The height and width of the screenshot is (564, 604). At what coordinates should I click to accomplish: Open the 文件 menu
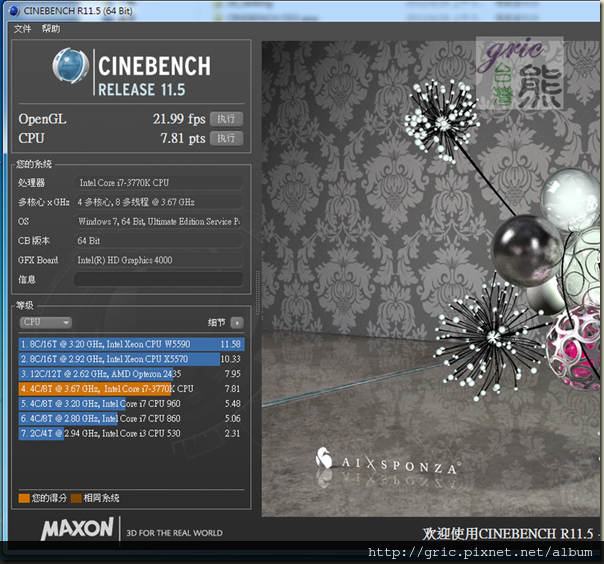pyautogui.click(x=22, y=29)
